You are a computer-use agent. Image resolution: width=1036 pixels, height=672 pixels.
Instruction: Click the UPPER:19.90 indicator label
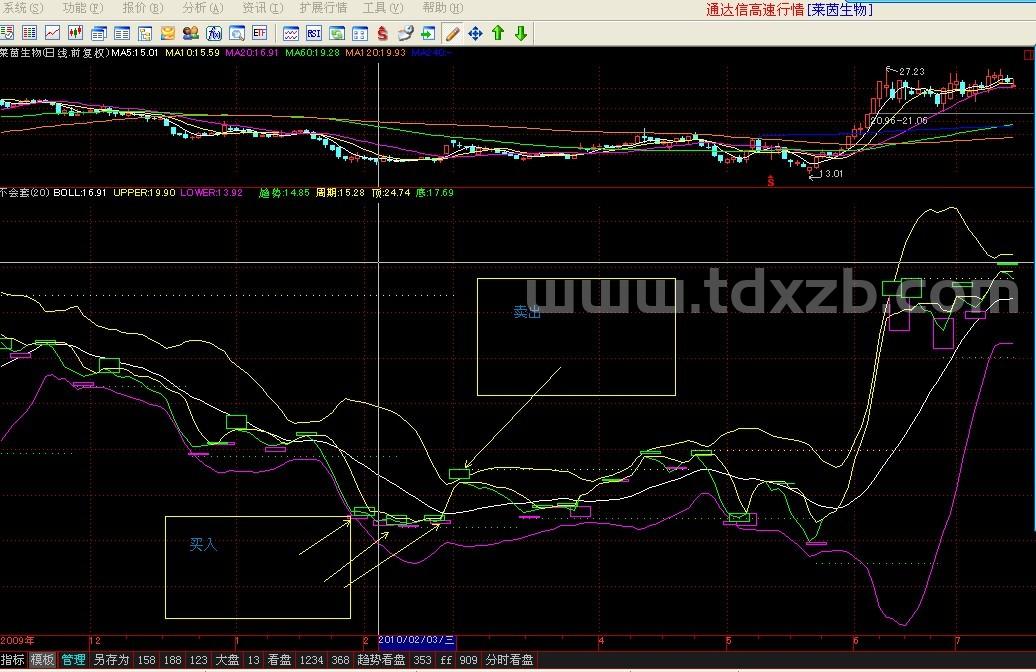144,193
